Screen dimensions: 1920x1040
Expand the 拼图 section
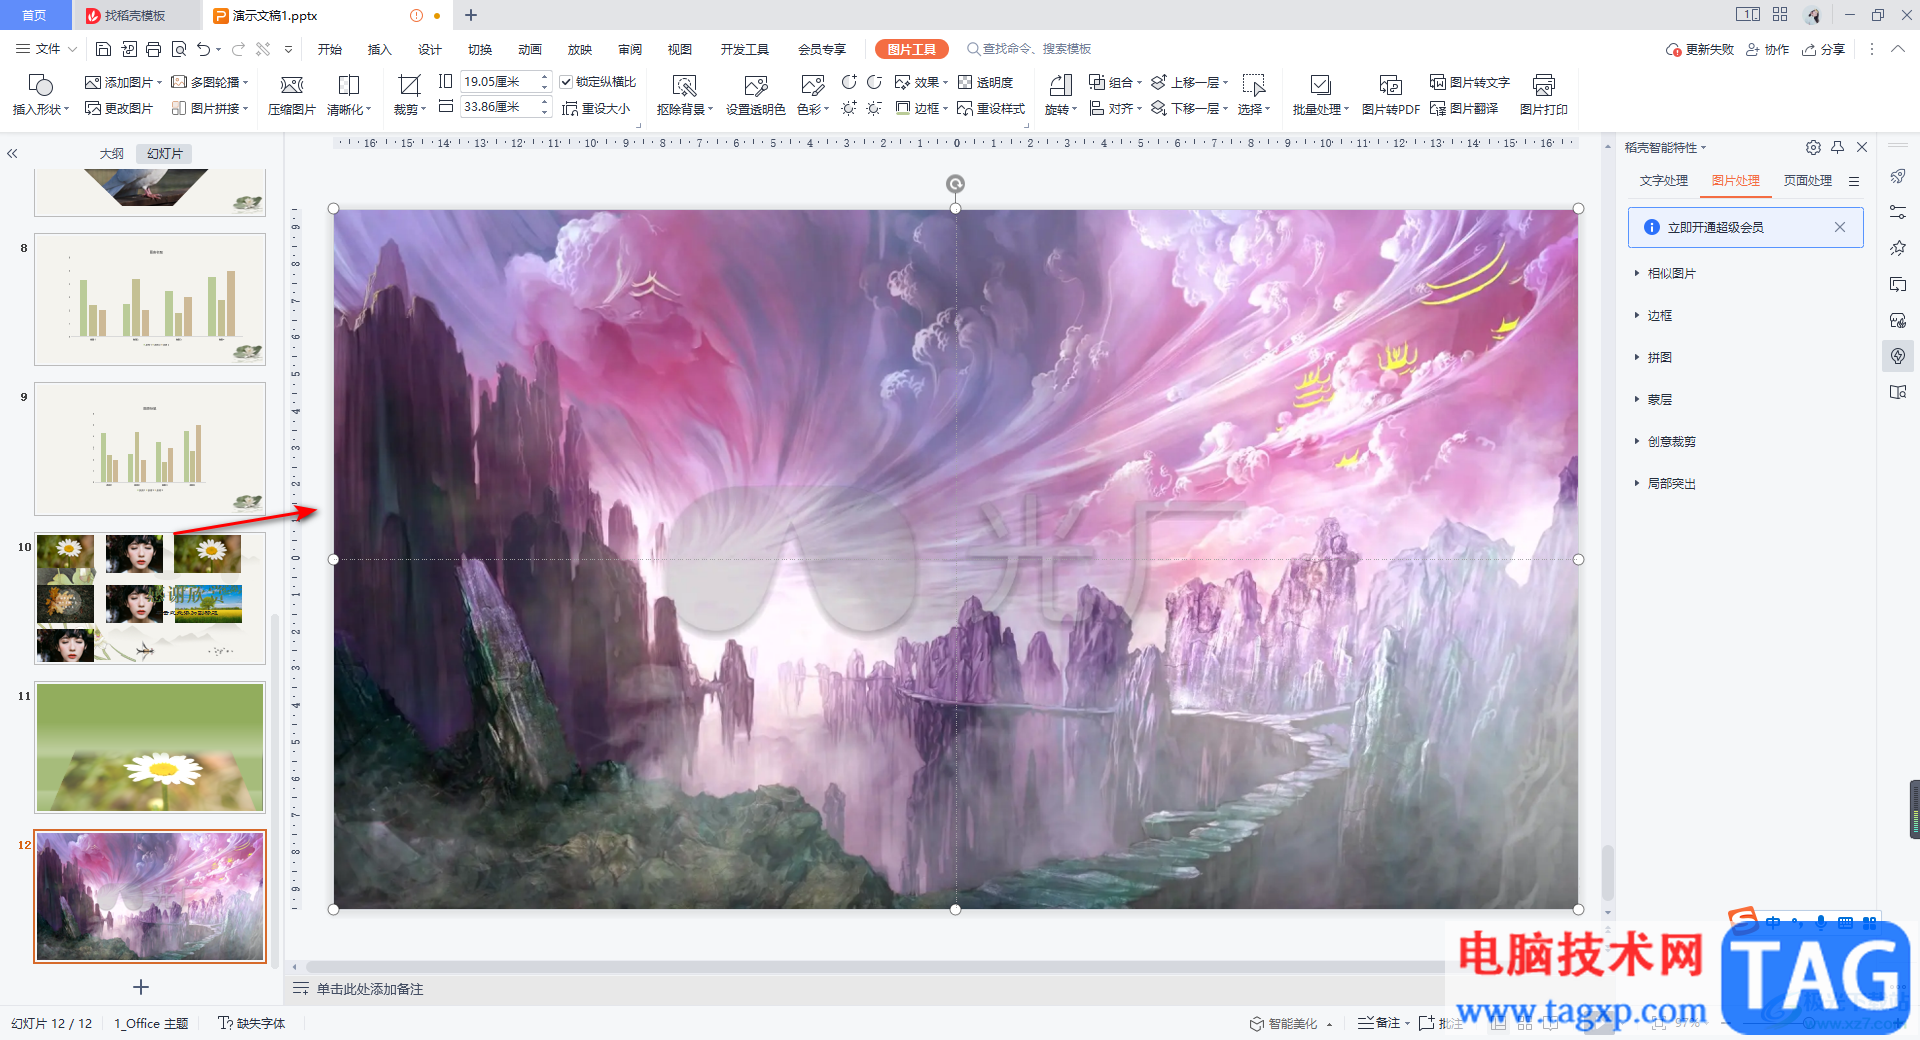point(1653,357)
